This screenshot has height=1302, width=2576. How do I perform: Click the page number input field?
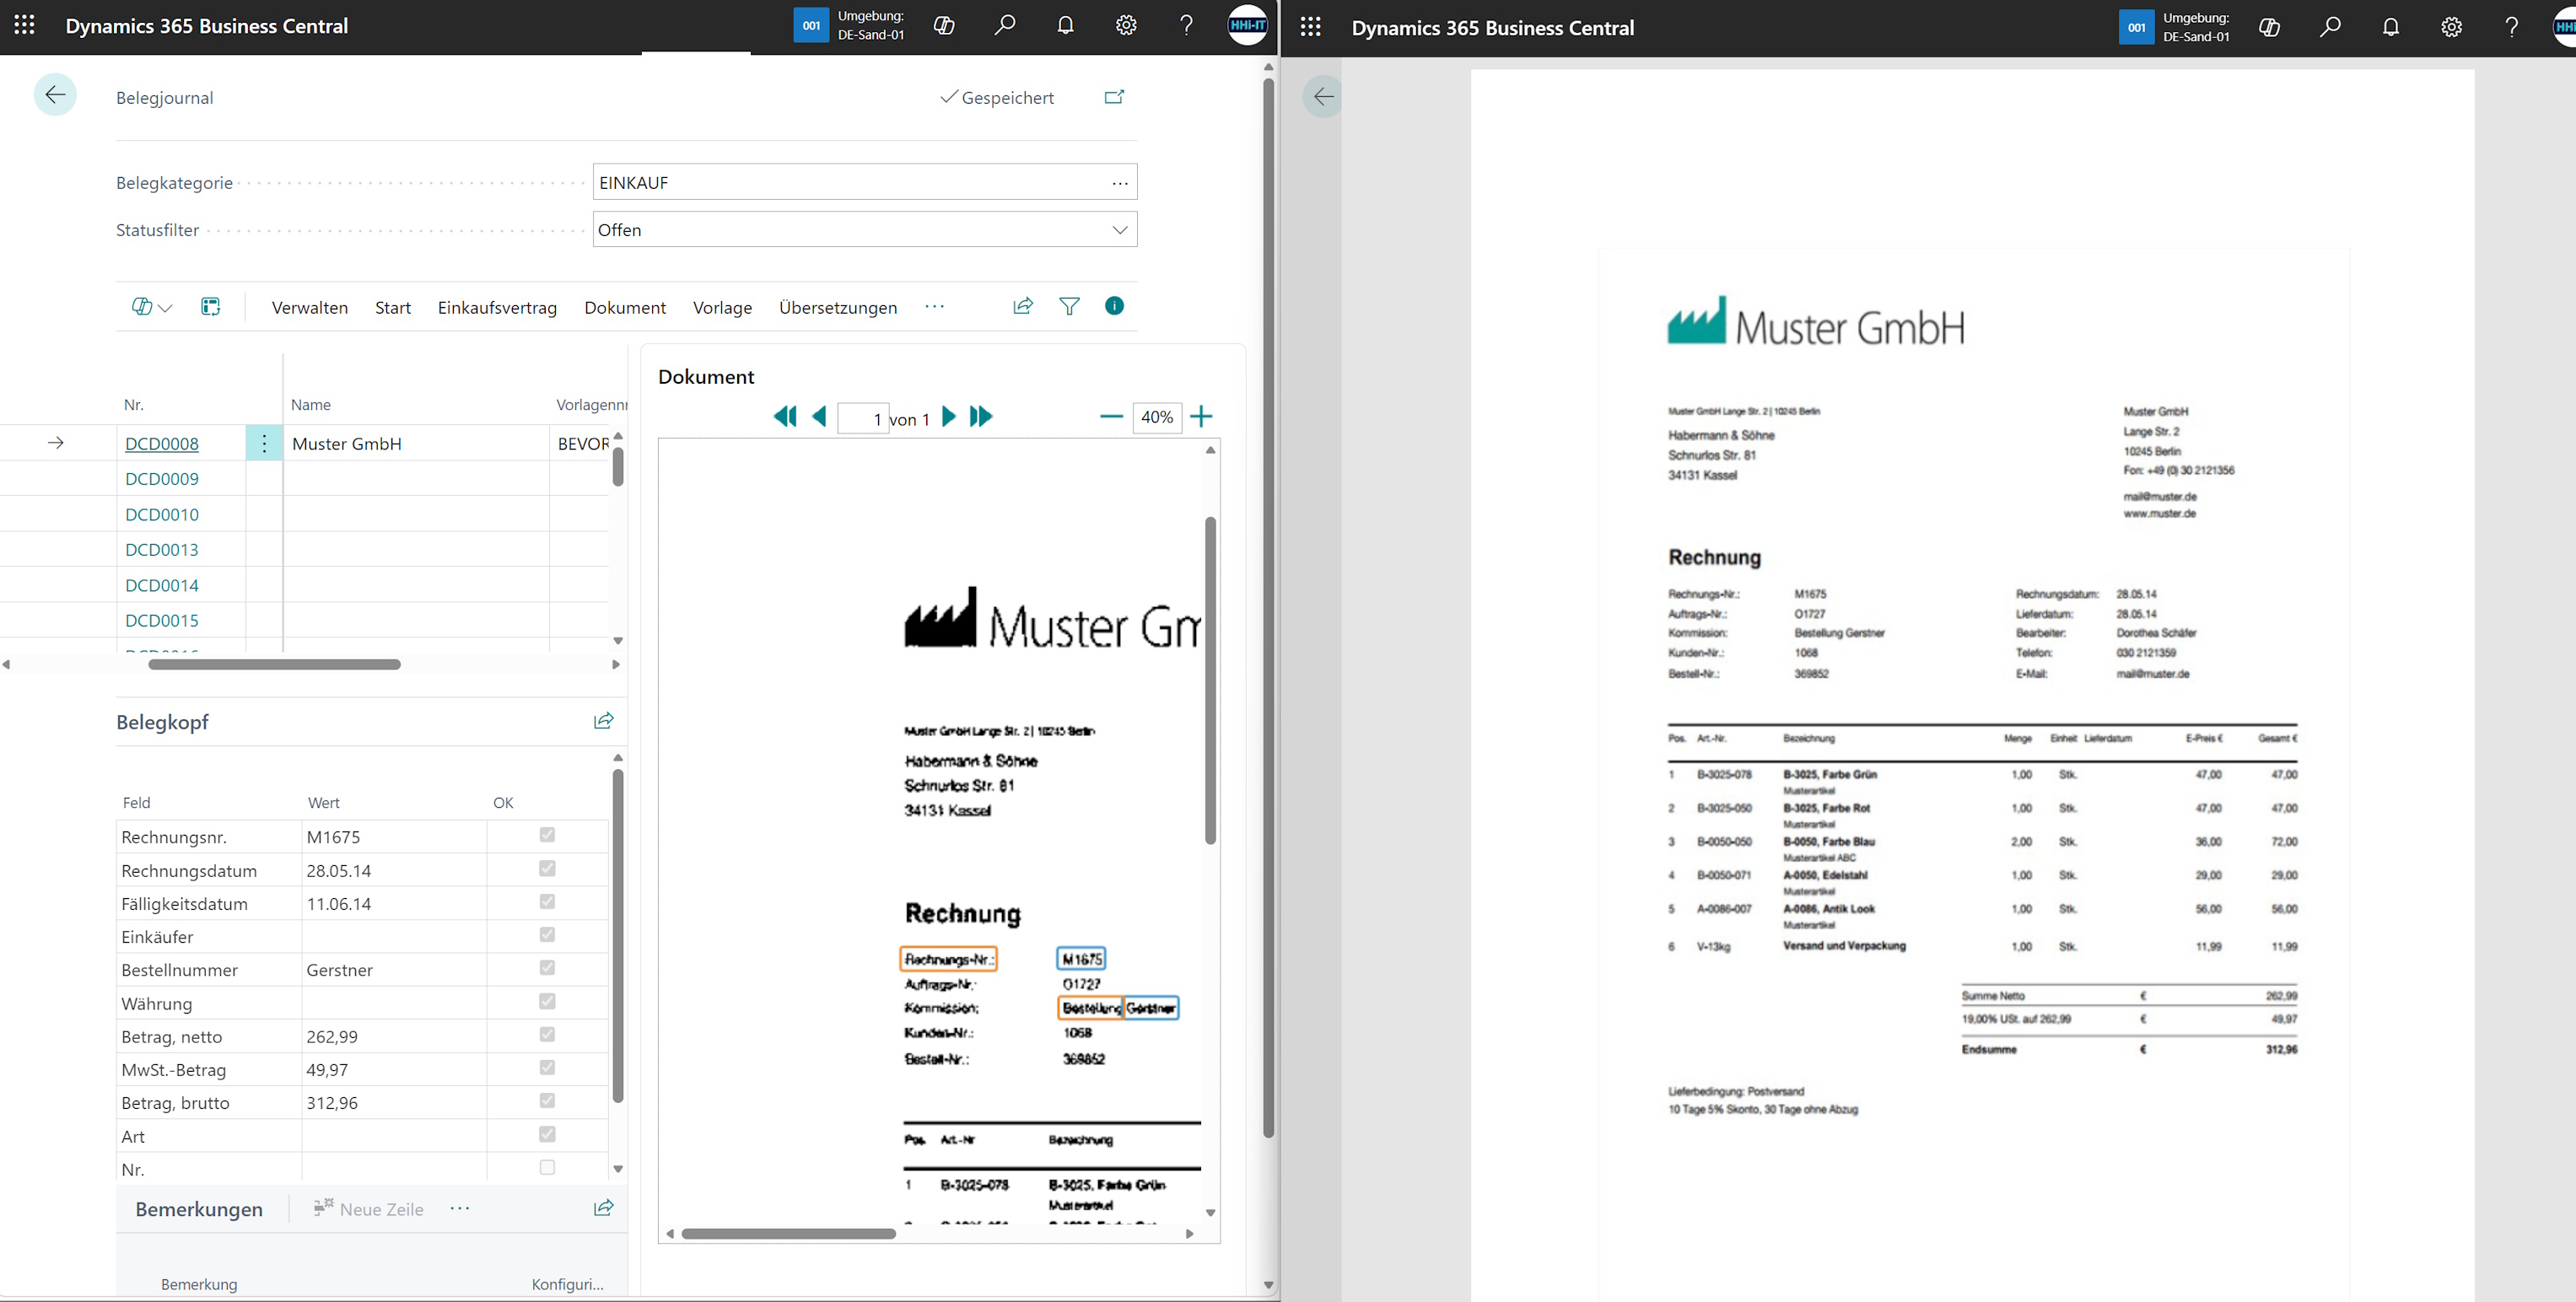click(x=863, y=418)
